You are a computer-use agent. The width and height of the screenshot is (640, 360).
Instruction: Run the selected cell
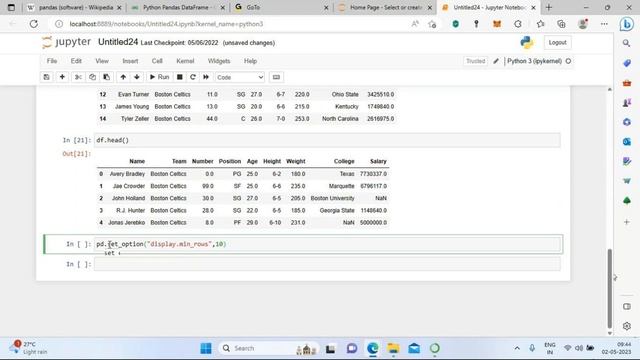pyautogui.click(x=159, y=77)
